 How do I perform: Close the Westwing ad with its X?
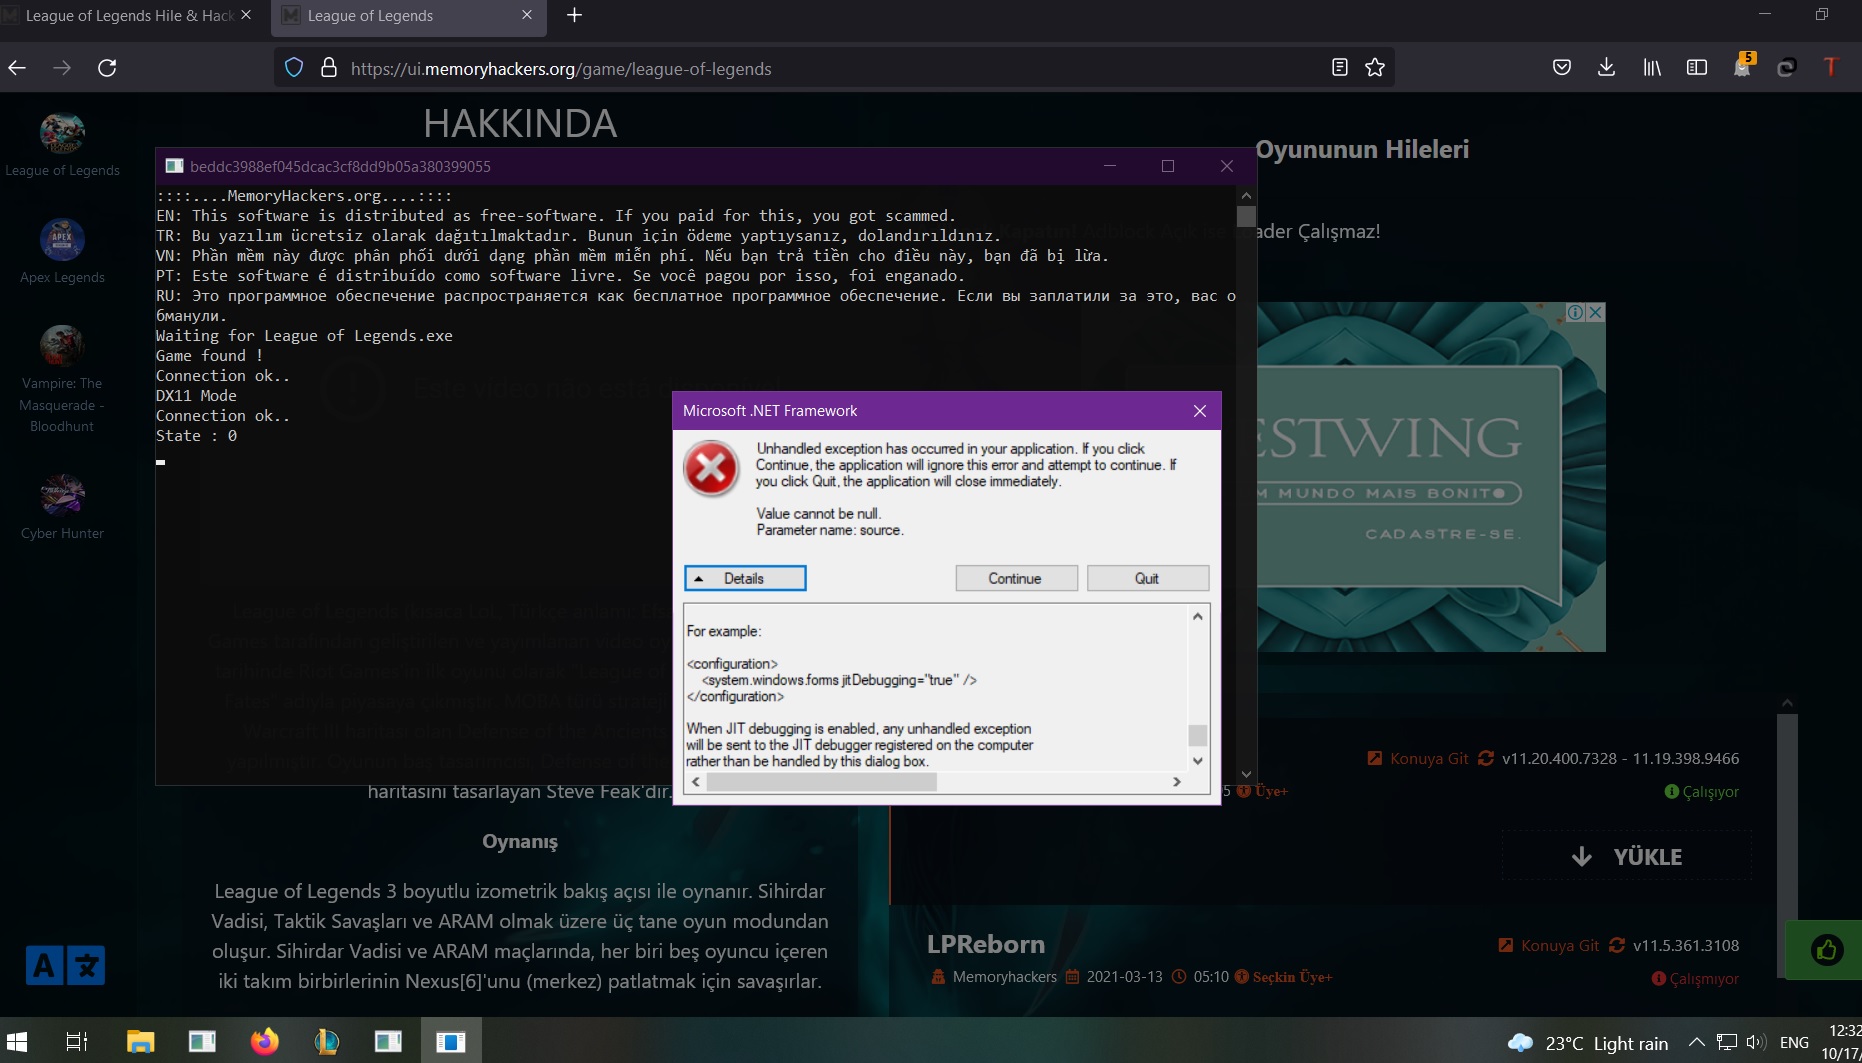coord(1596,312)
